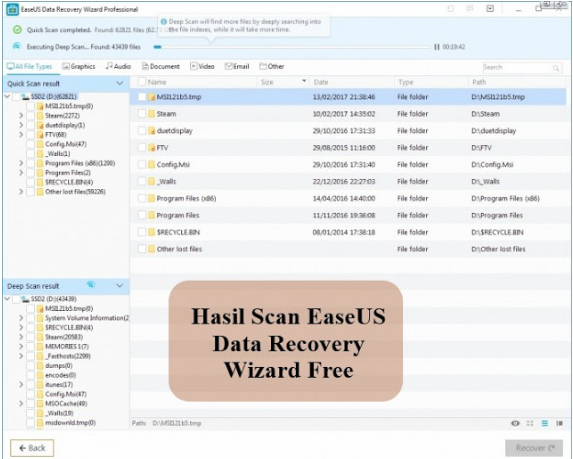
Task: Click the SSD2 drive icon in Deep Scan tree
Action: pyautogui.click(x=25, y=299)
